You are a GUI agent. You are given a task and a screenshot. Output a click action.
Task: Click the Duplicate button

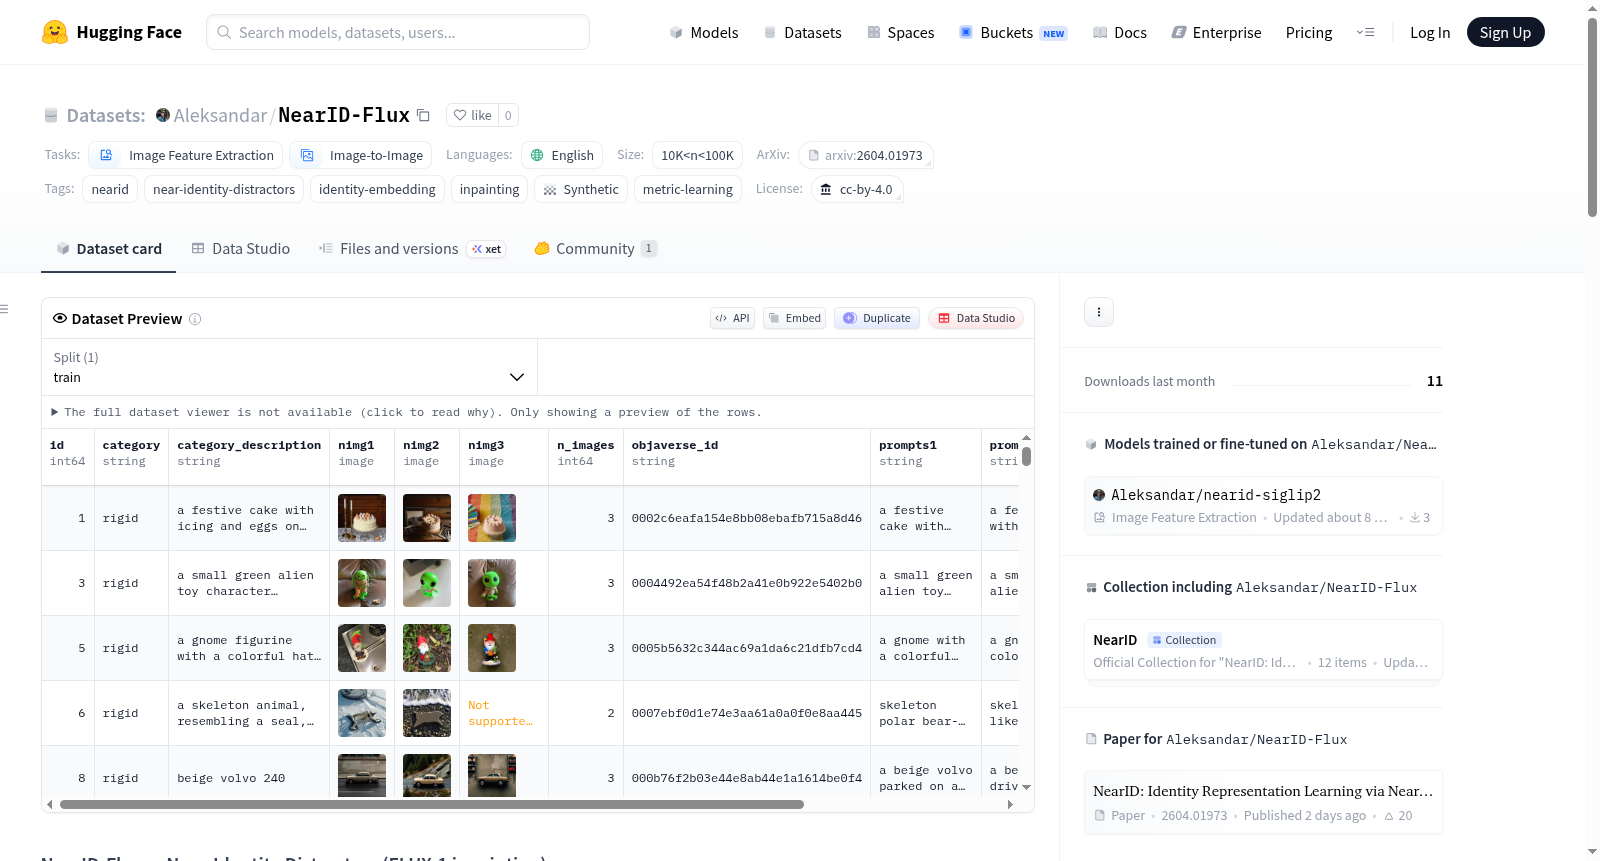[x=877, y=318]
